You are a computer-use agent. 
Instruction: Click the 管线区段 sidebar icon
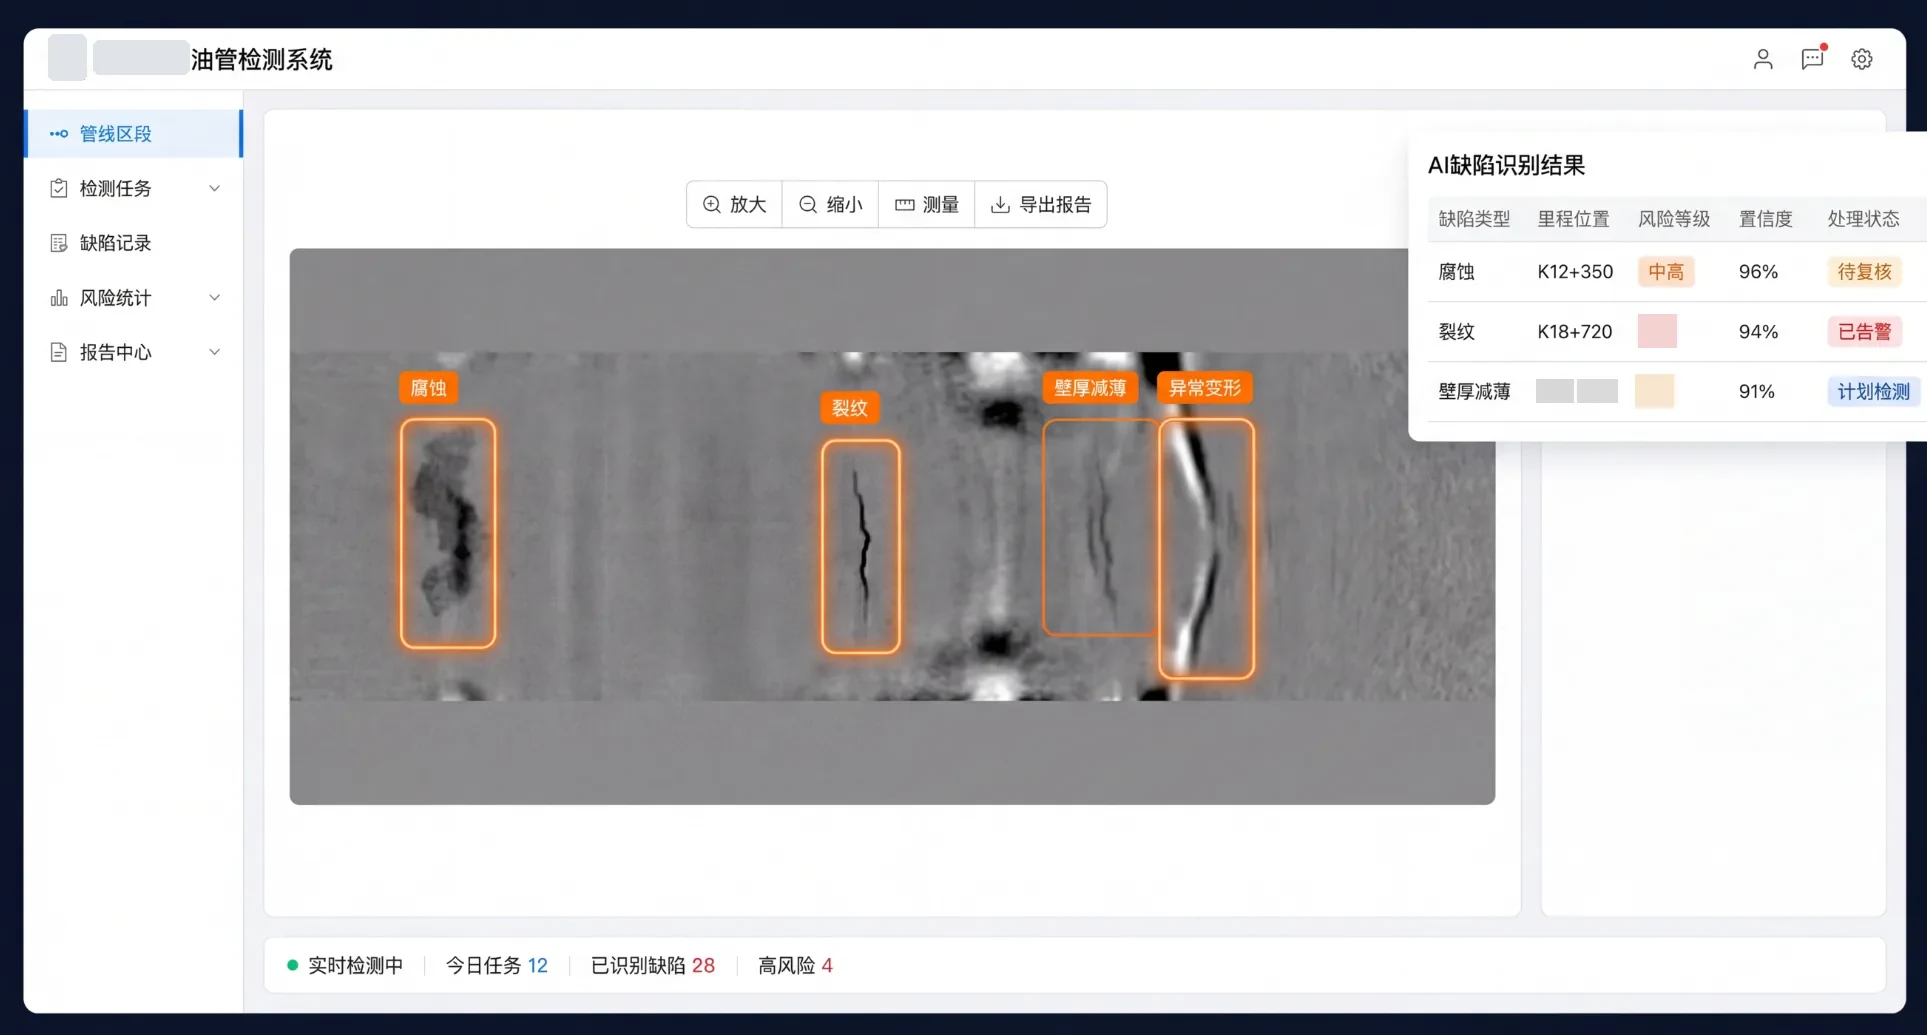[x=59, y=134]
